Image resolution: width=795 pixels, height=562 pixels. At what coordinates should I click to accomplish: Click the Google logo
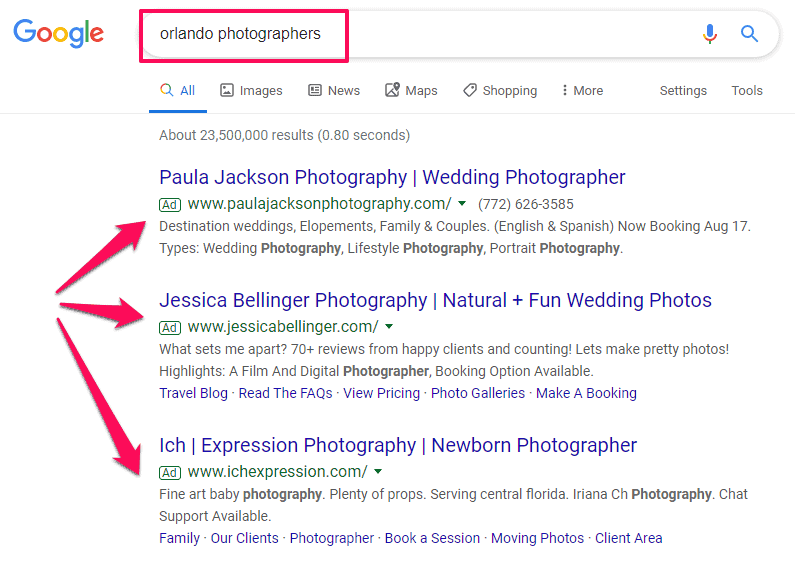(x=58, y=33)
